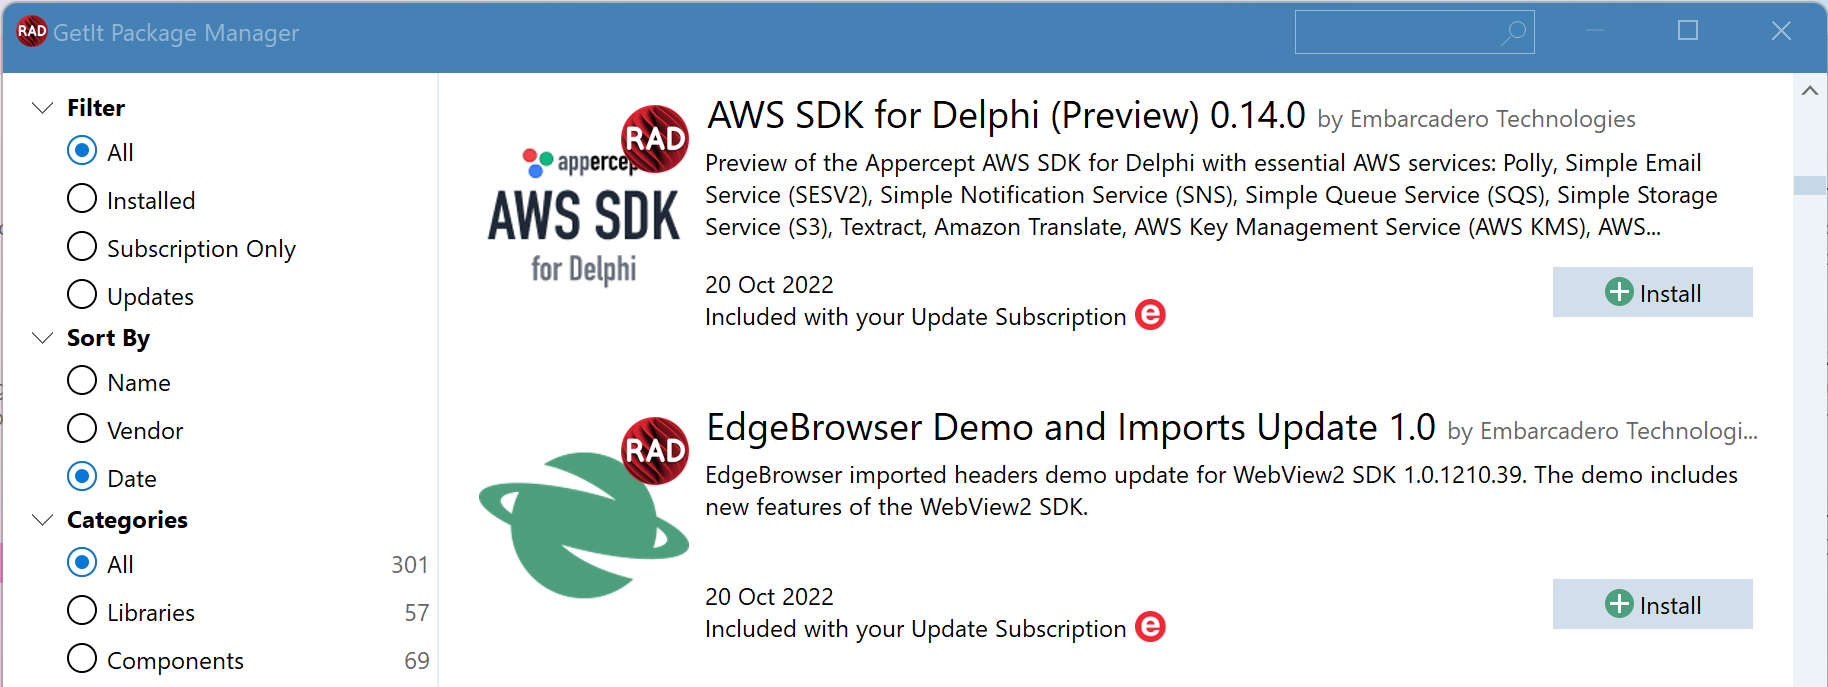Click the RAD Studio logo in title bar
The width and height of the screenshot is (1828, 687).
coord(32,31)
